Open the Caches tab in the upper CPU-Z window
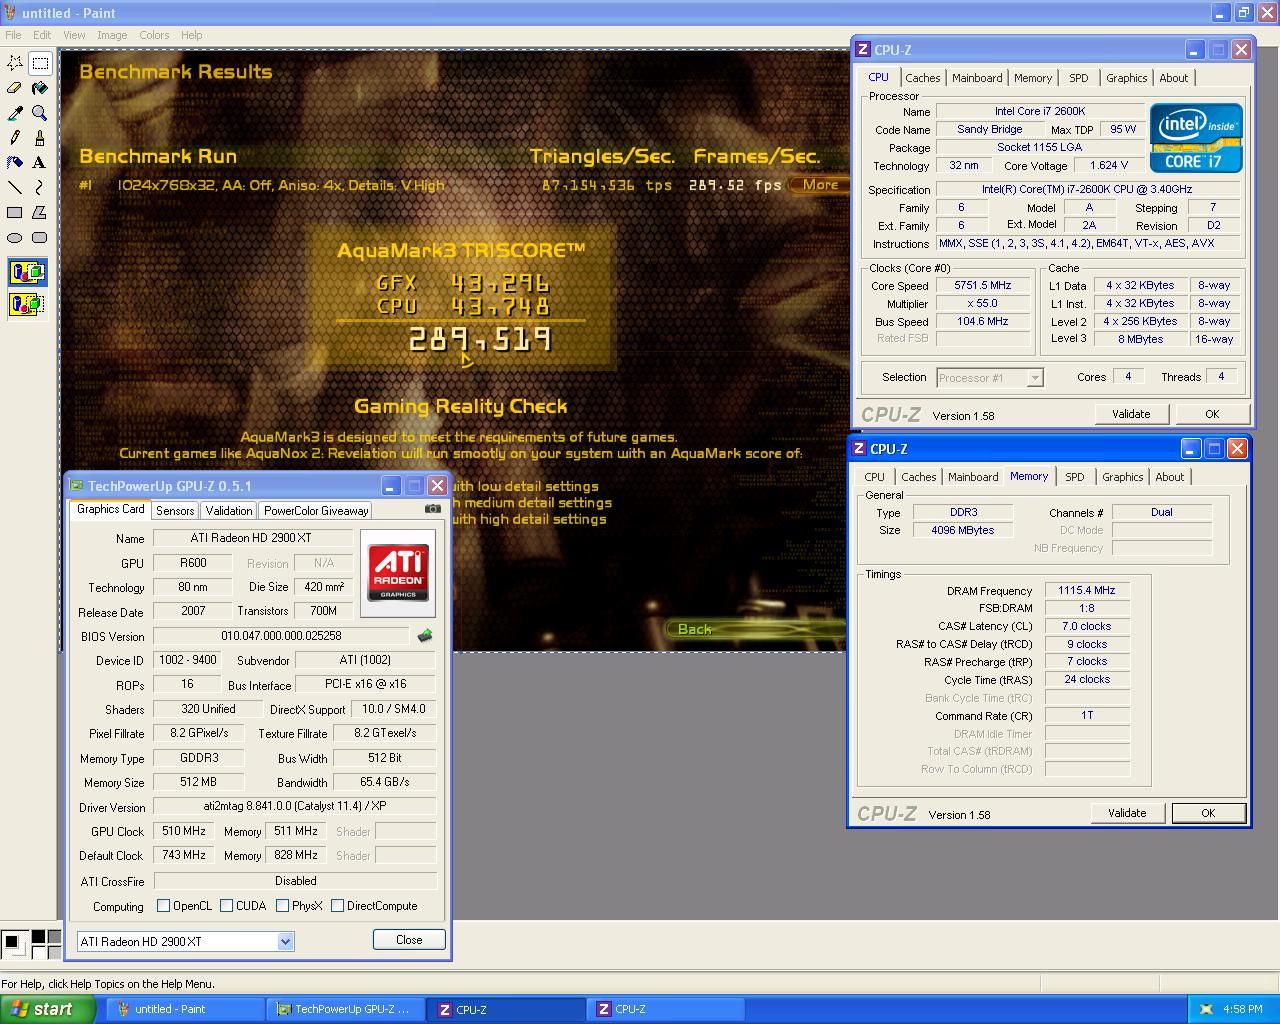Screen dimensions: 1280x1024 tap(922, 78)
